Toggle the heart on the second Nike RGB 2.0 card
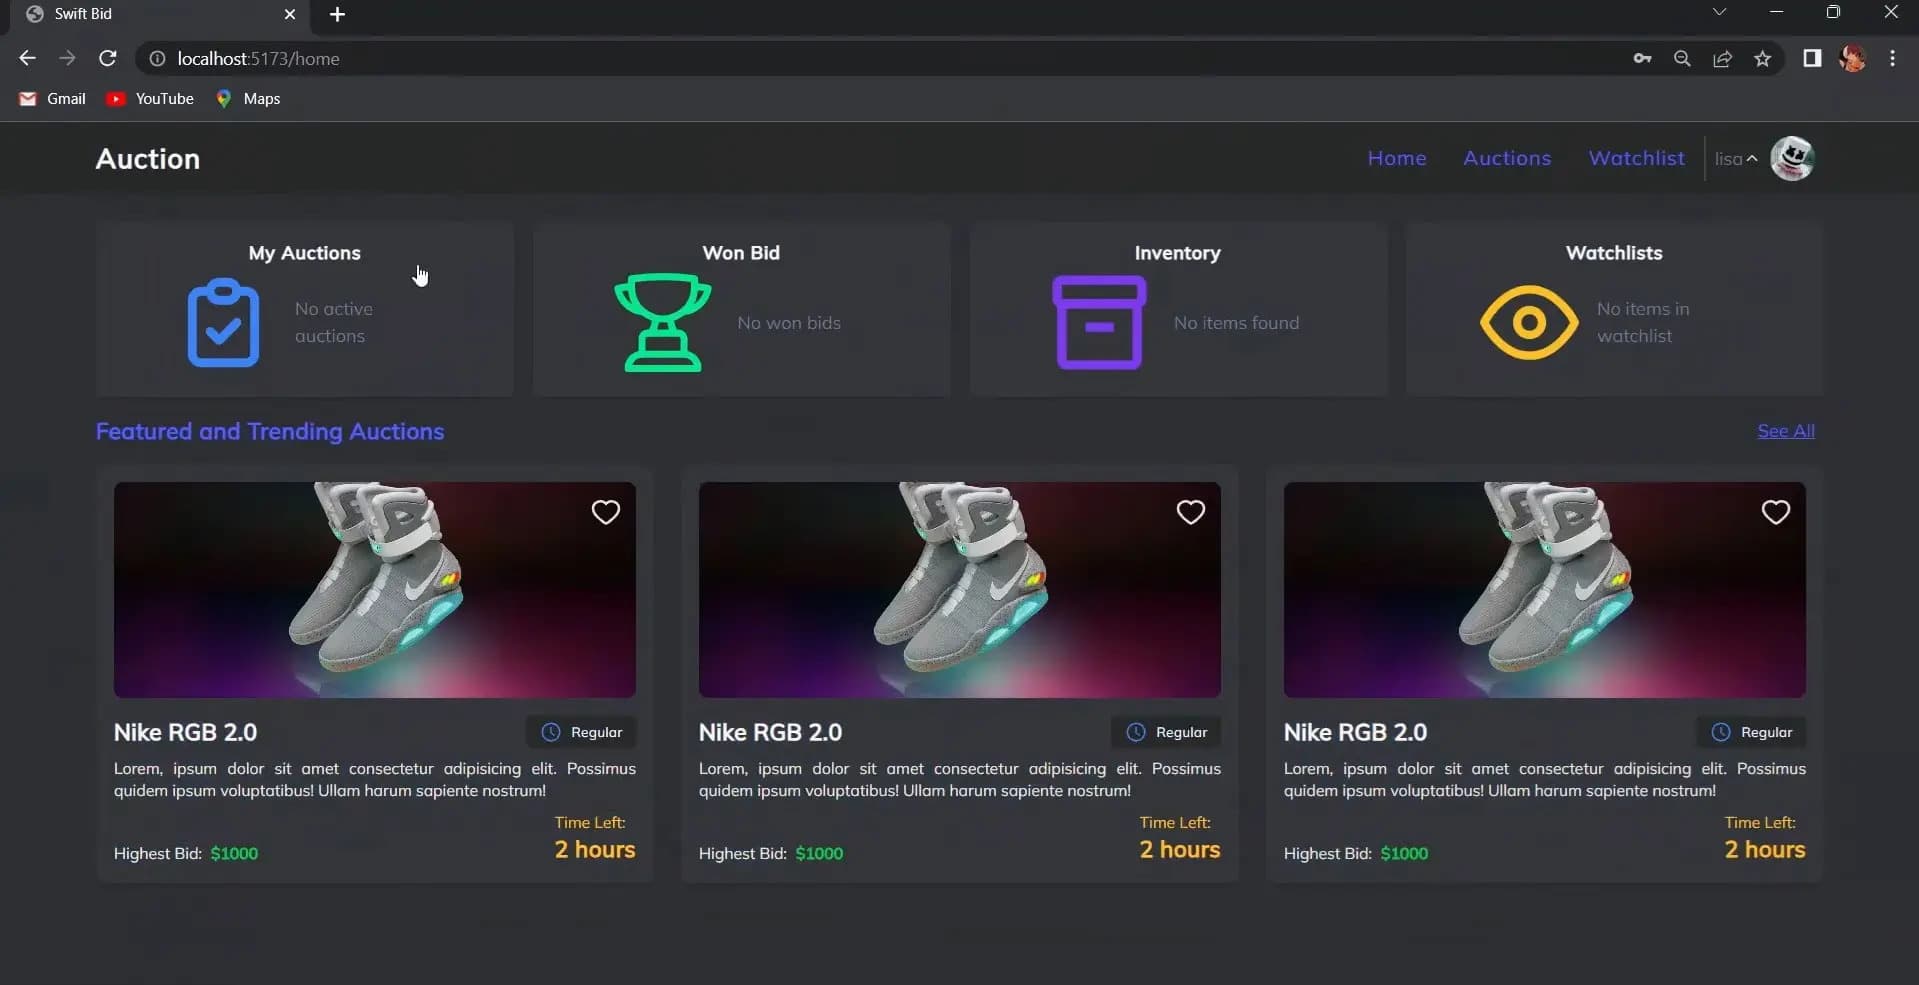 pyautogui.click(x=1190, y=512)
